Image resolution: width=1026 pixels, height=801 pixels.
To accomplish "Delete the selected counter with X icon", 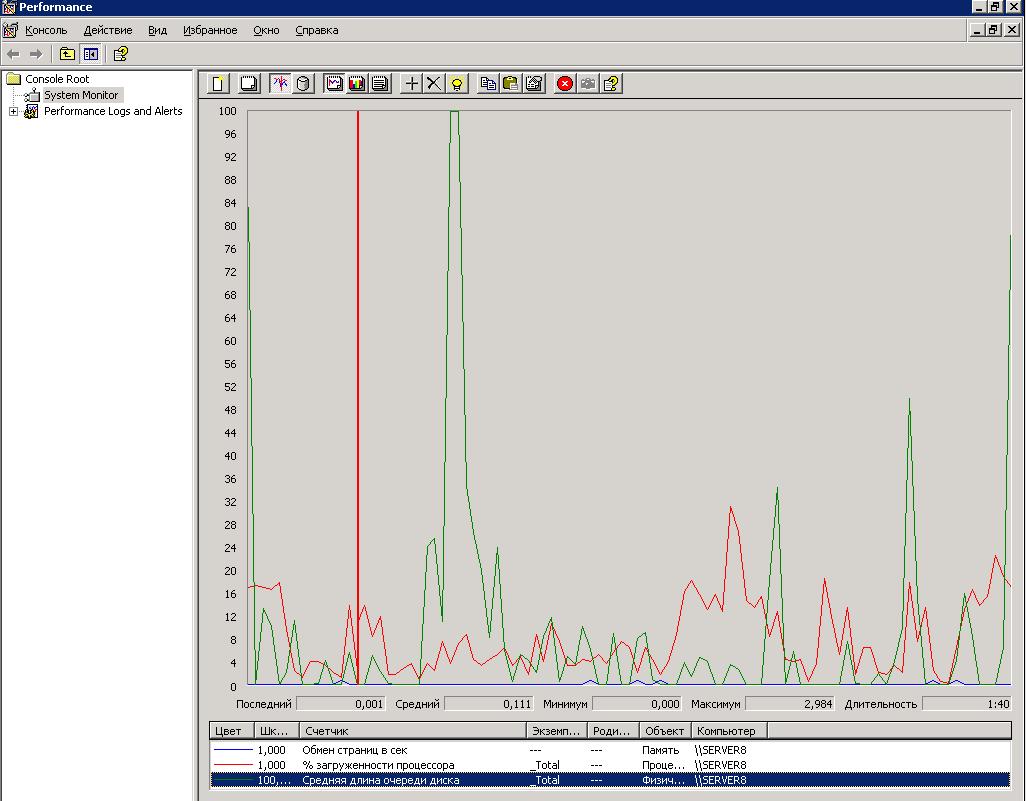I will point(433,84).
